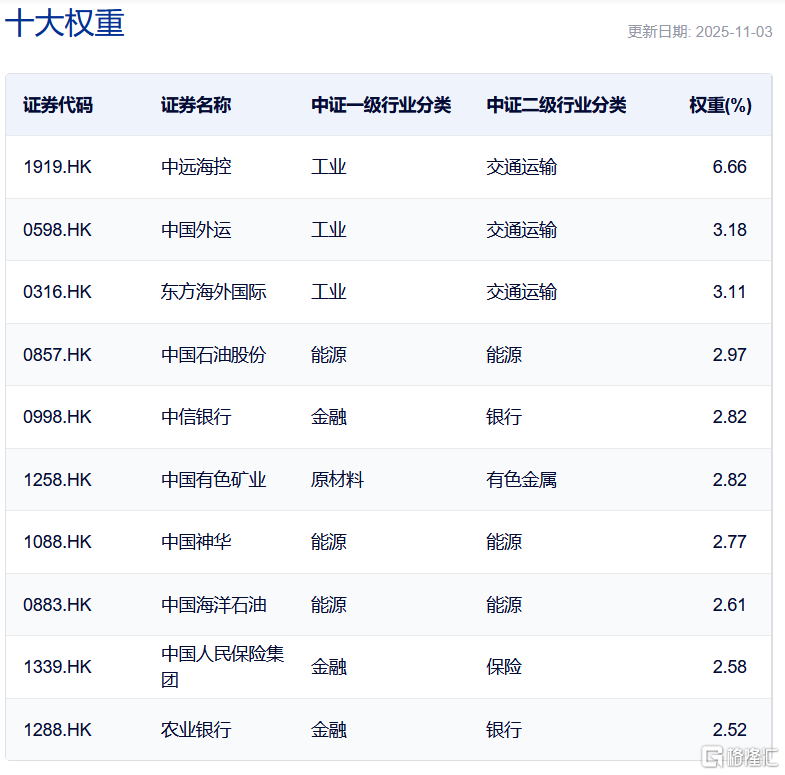Click the 中证二级行业分类 column header

pos(556,105)
